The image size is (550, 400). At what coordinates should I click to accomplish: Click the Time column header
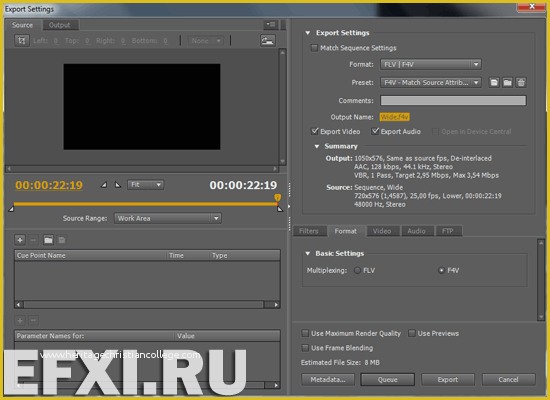pyautogui.click(x=187, y=255)
